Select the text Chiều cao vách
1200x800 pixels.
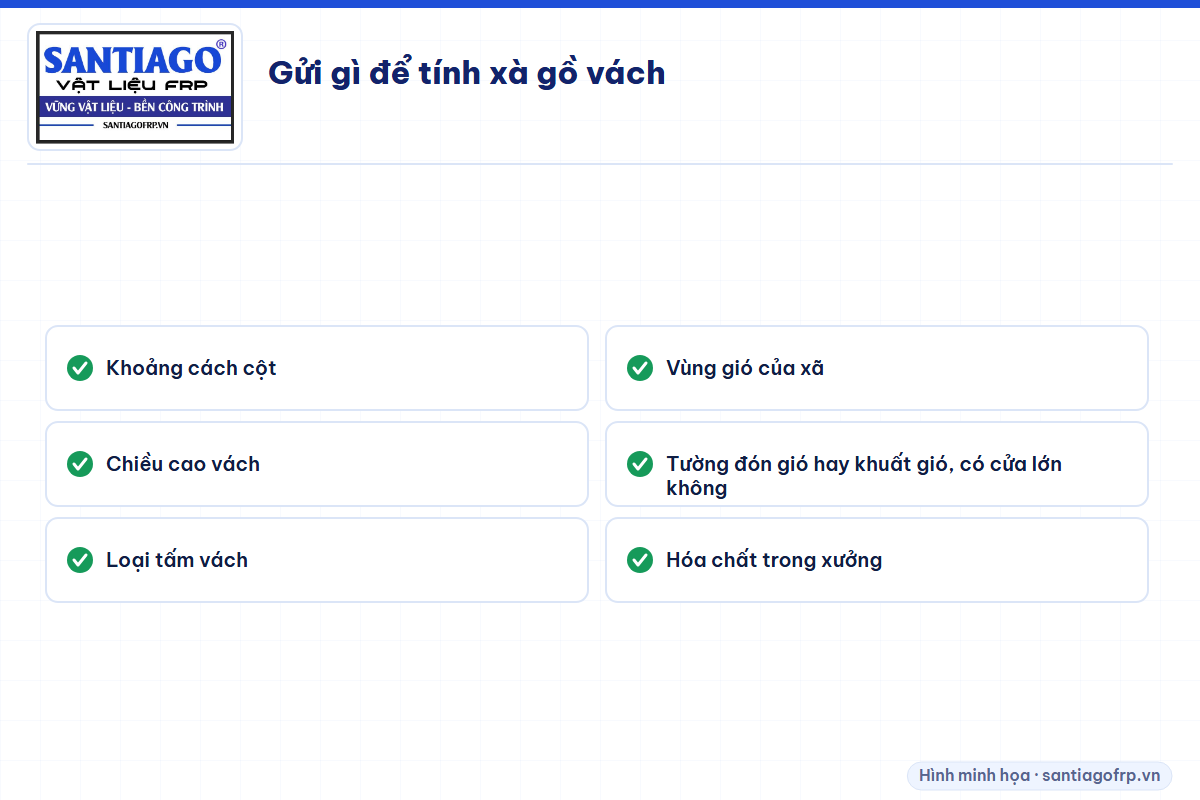183,464
